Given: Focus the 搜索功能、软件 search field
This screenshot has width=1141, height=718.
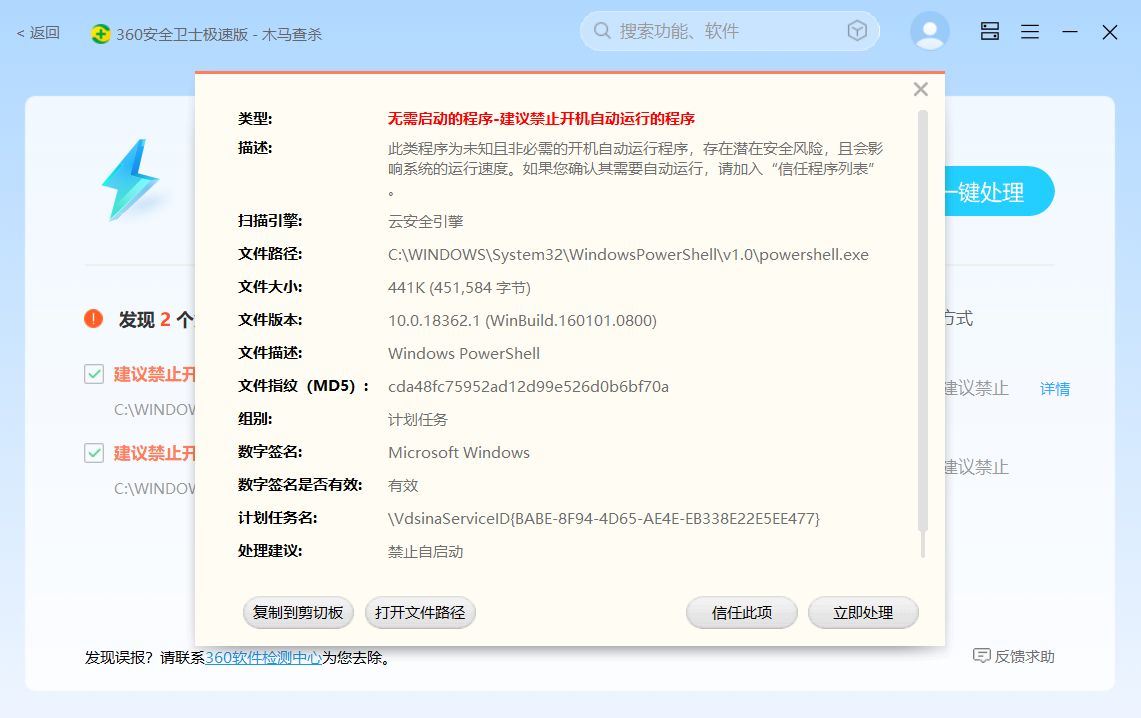Looking at the screenshot, I should (x=729, y=31).
